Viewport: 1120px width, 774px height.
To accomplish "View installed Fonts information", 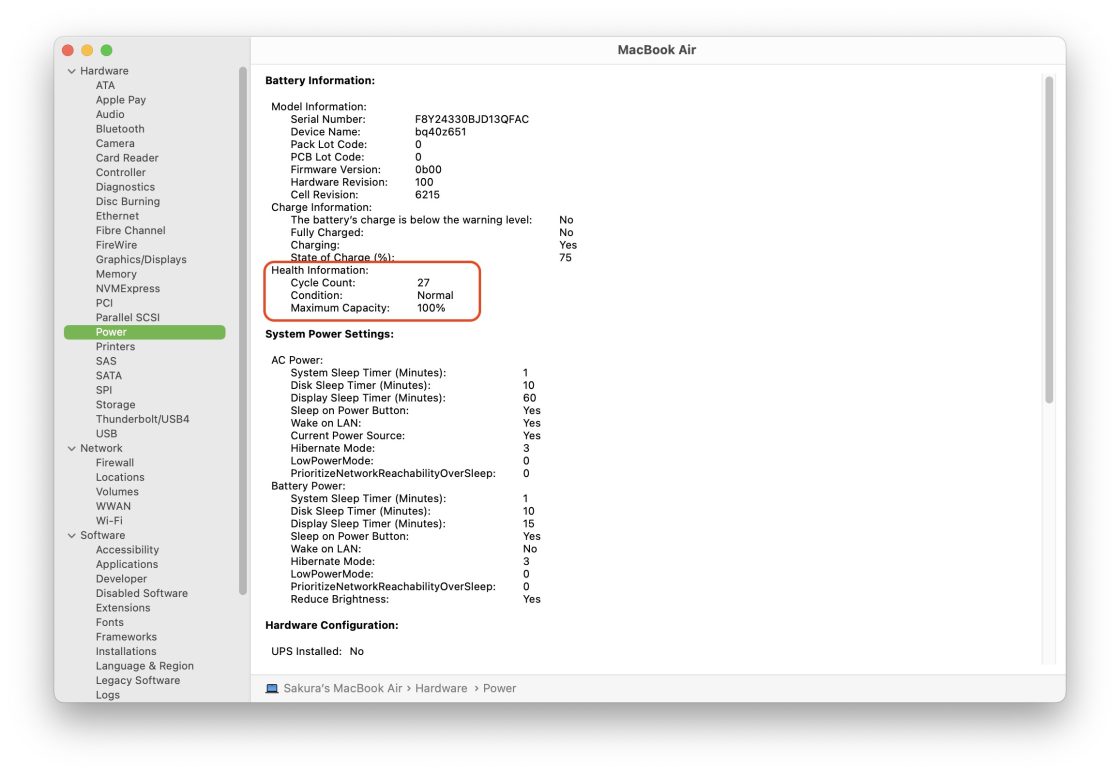I will [x=109, y=622].
